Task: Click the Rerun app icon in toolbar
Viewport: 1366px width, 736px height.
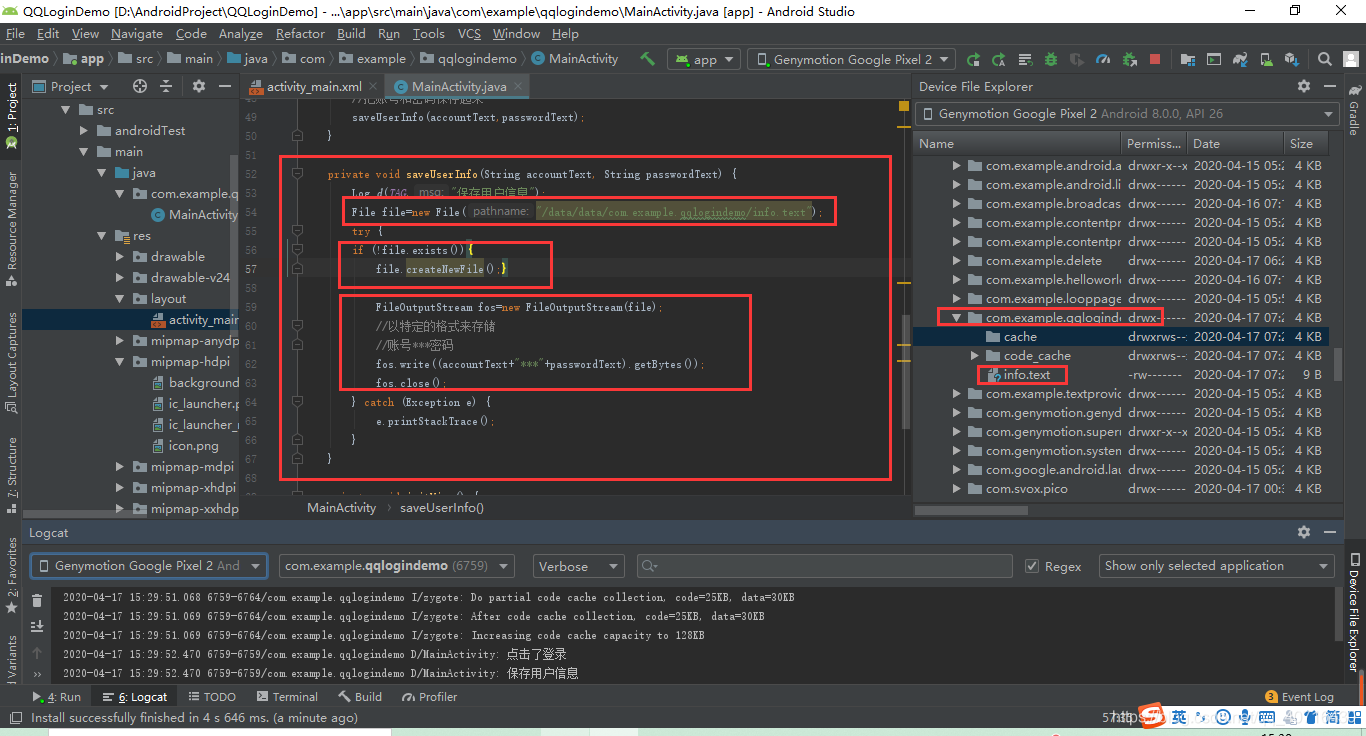Action: (x=973, y=59)
